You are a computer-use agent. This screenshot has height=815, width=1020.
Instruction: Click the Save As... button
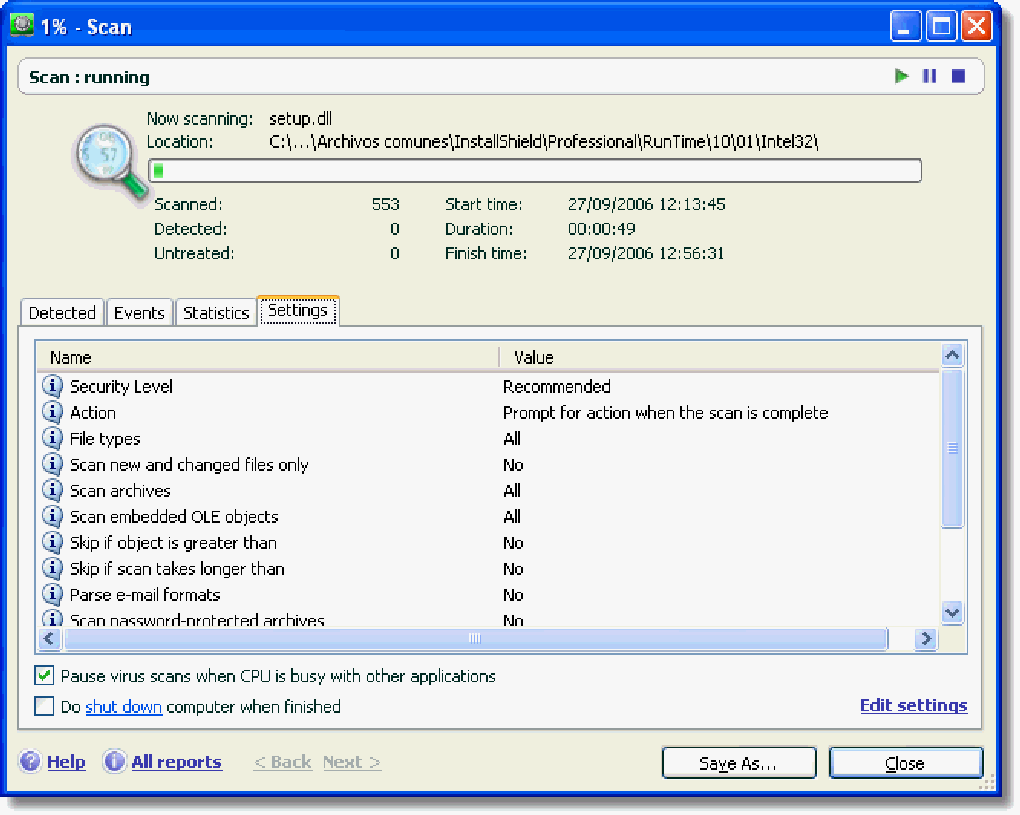(x=738, y=762)
